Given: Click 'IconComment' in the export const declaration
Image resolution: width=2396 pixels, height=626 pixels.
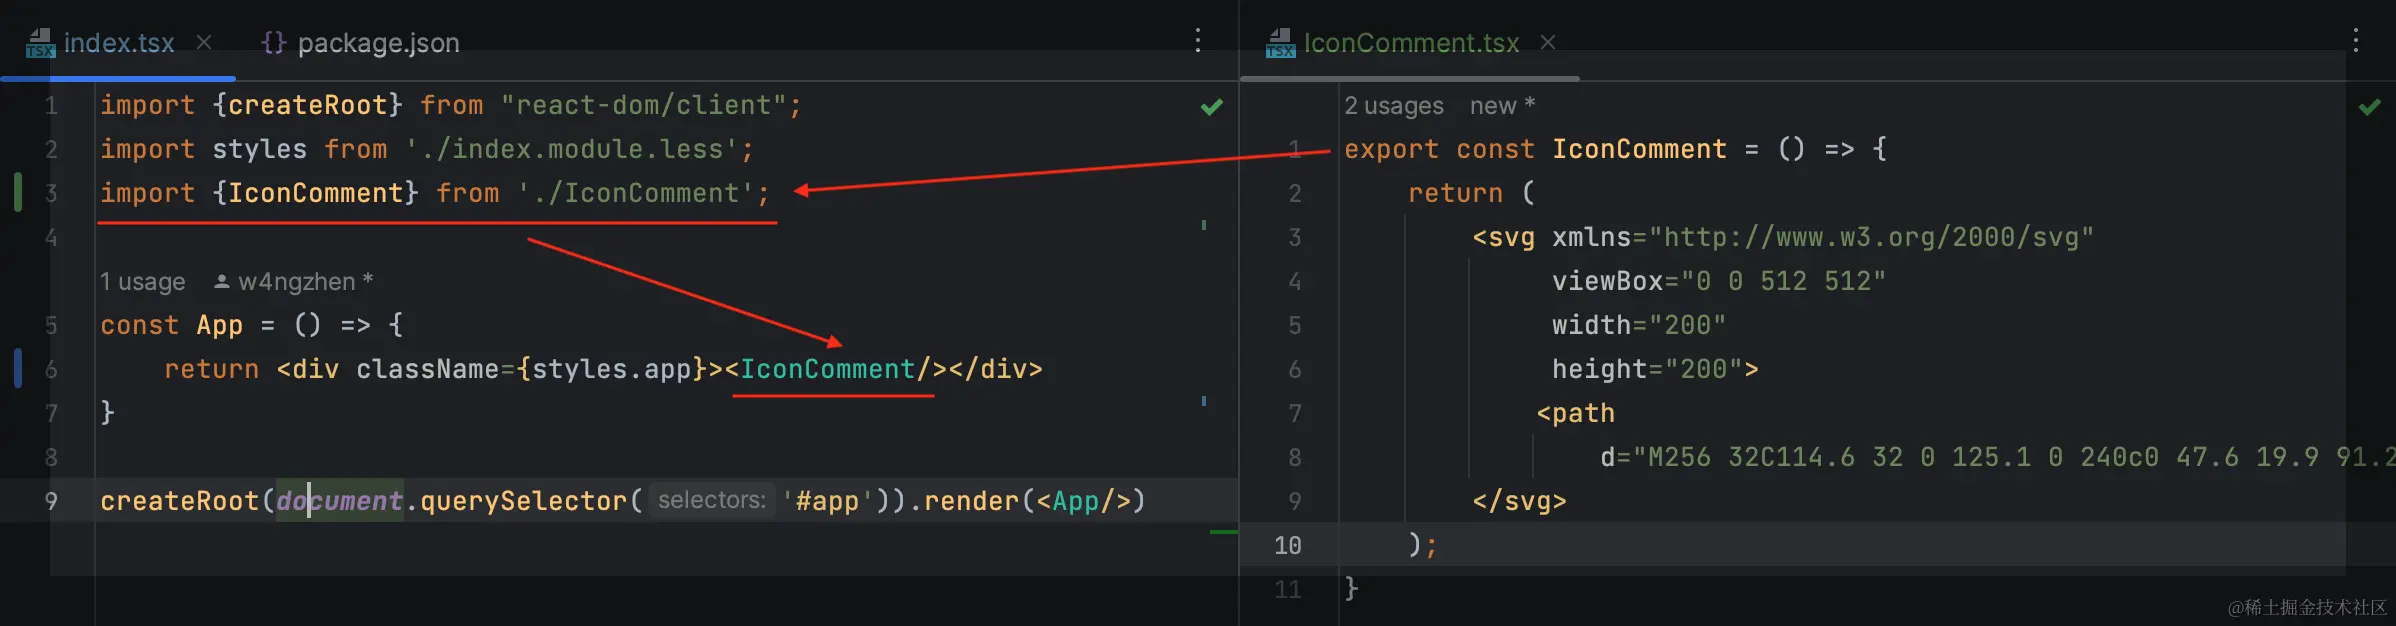Looking at the screenshot, I should click(x=1639, y=149).
